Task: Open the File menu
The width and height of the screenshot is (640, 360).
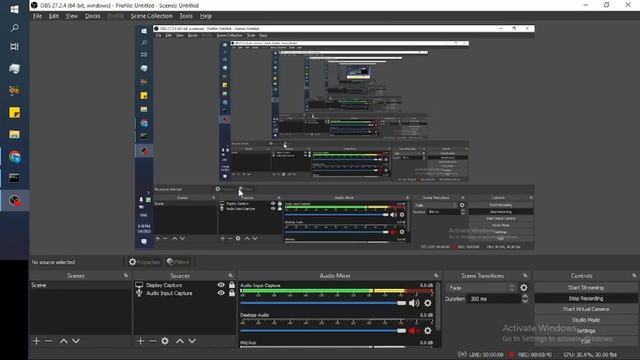Action: (37, 16)
